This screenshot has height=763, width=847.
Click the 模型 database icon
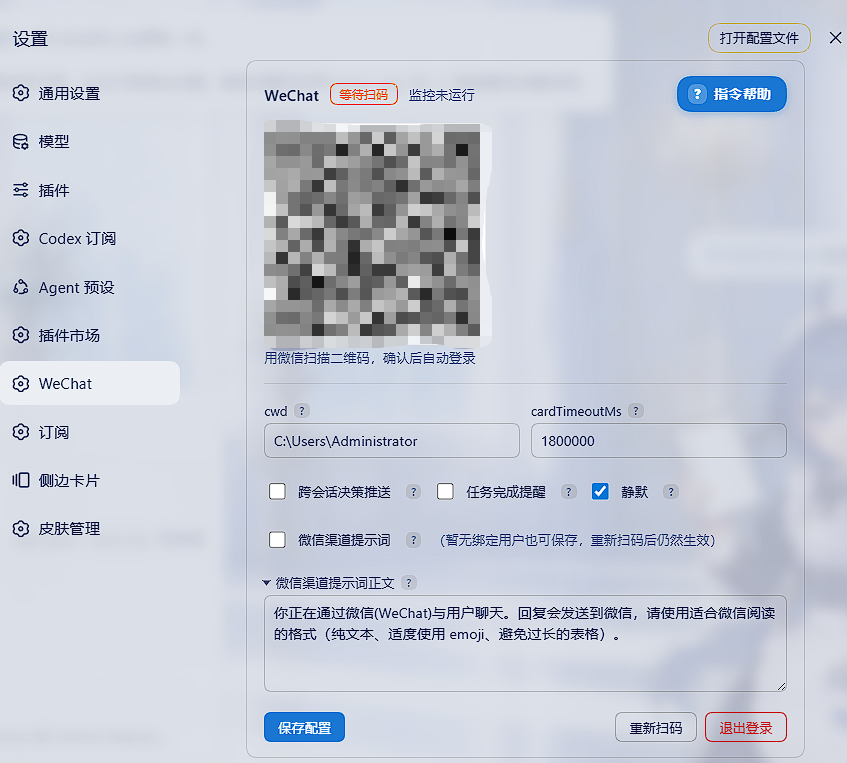pos(21,142)
